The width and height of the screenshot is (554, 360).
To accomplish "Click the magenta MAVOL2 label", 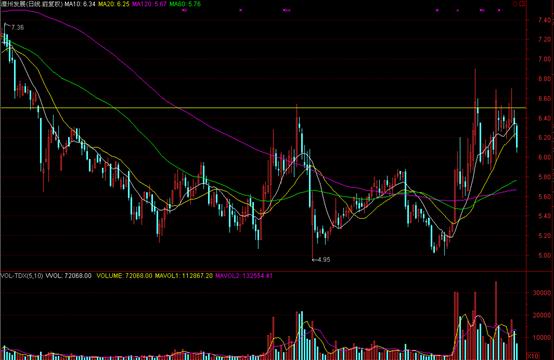I will pos(244,276).
